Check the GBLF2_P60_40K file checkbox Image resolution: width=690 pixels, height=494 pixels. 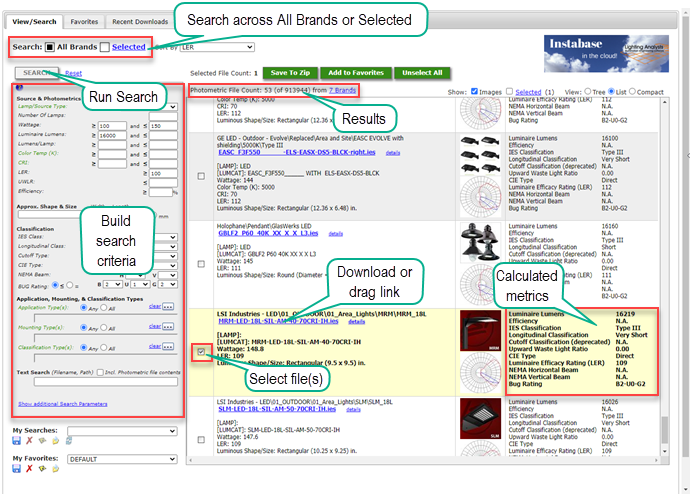click(201, 264)
